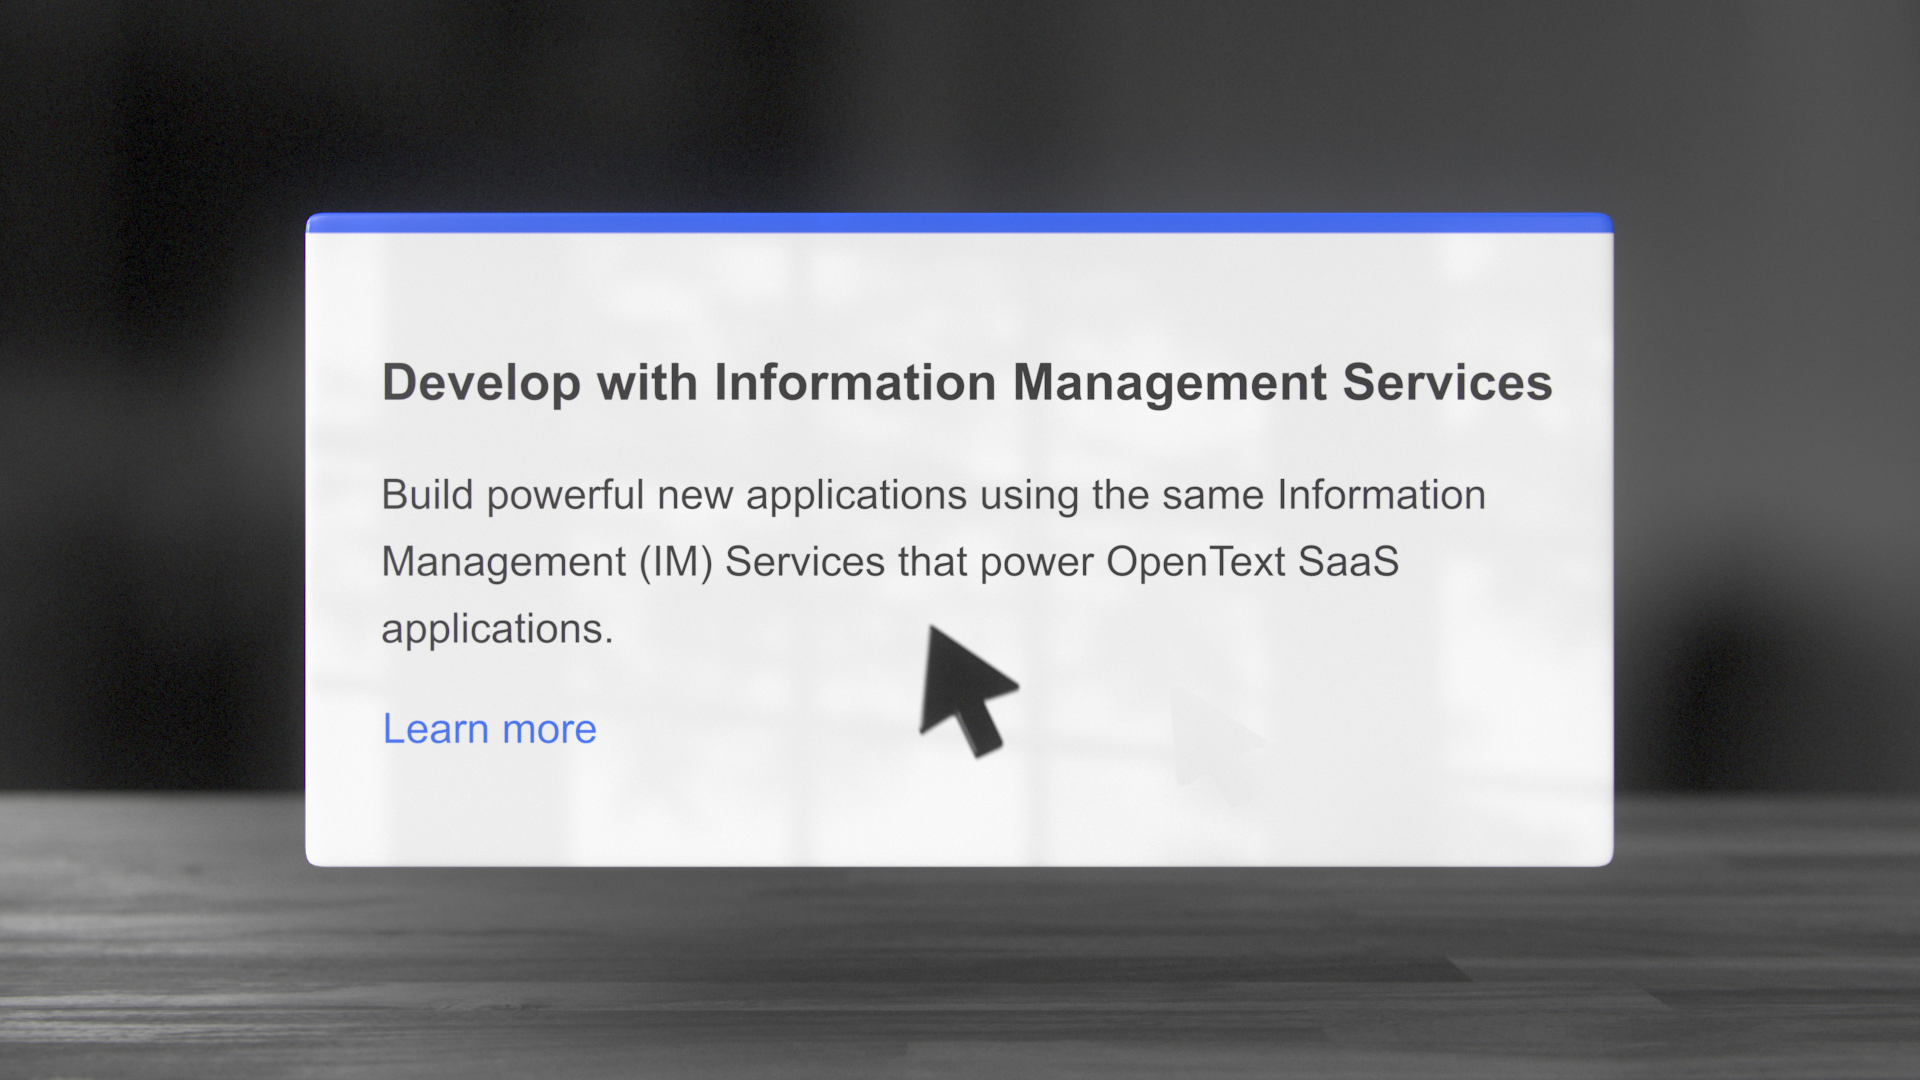
Task: Click the word 'more' in the link
Action: (549, 729)
